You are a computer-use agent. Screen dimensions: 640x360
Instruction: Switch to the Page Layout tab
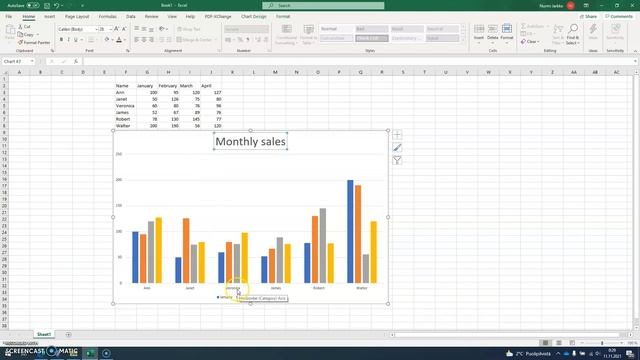coord(77,17)
